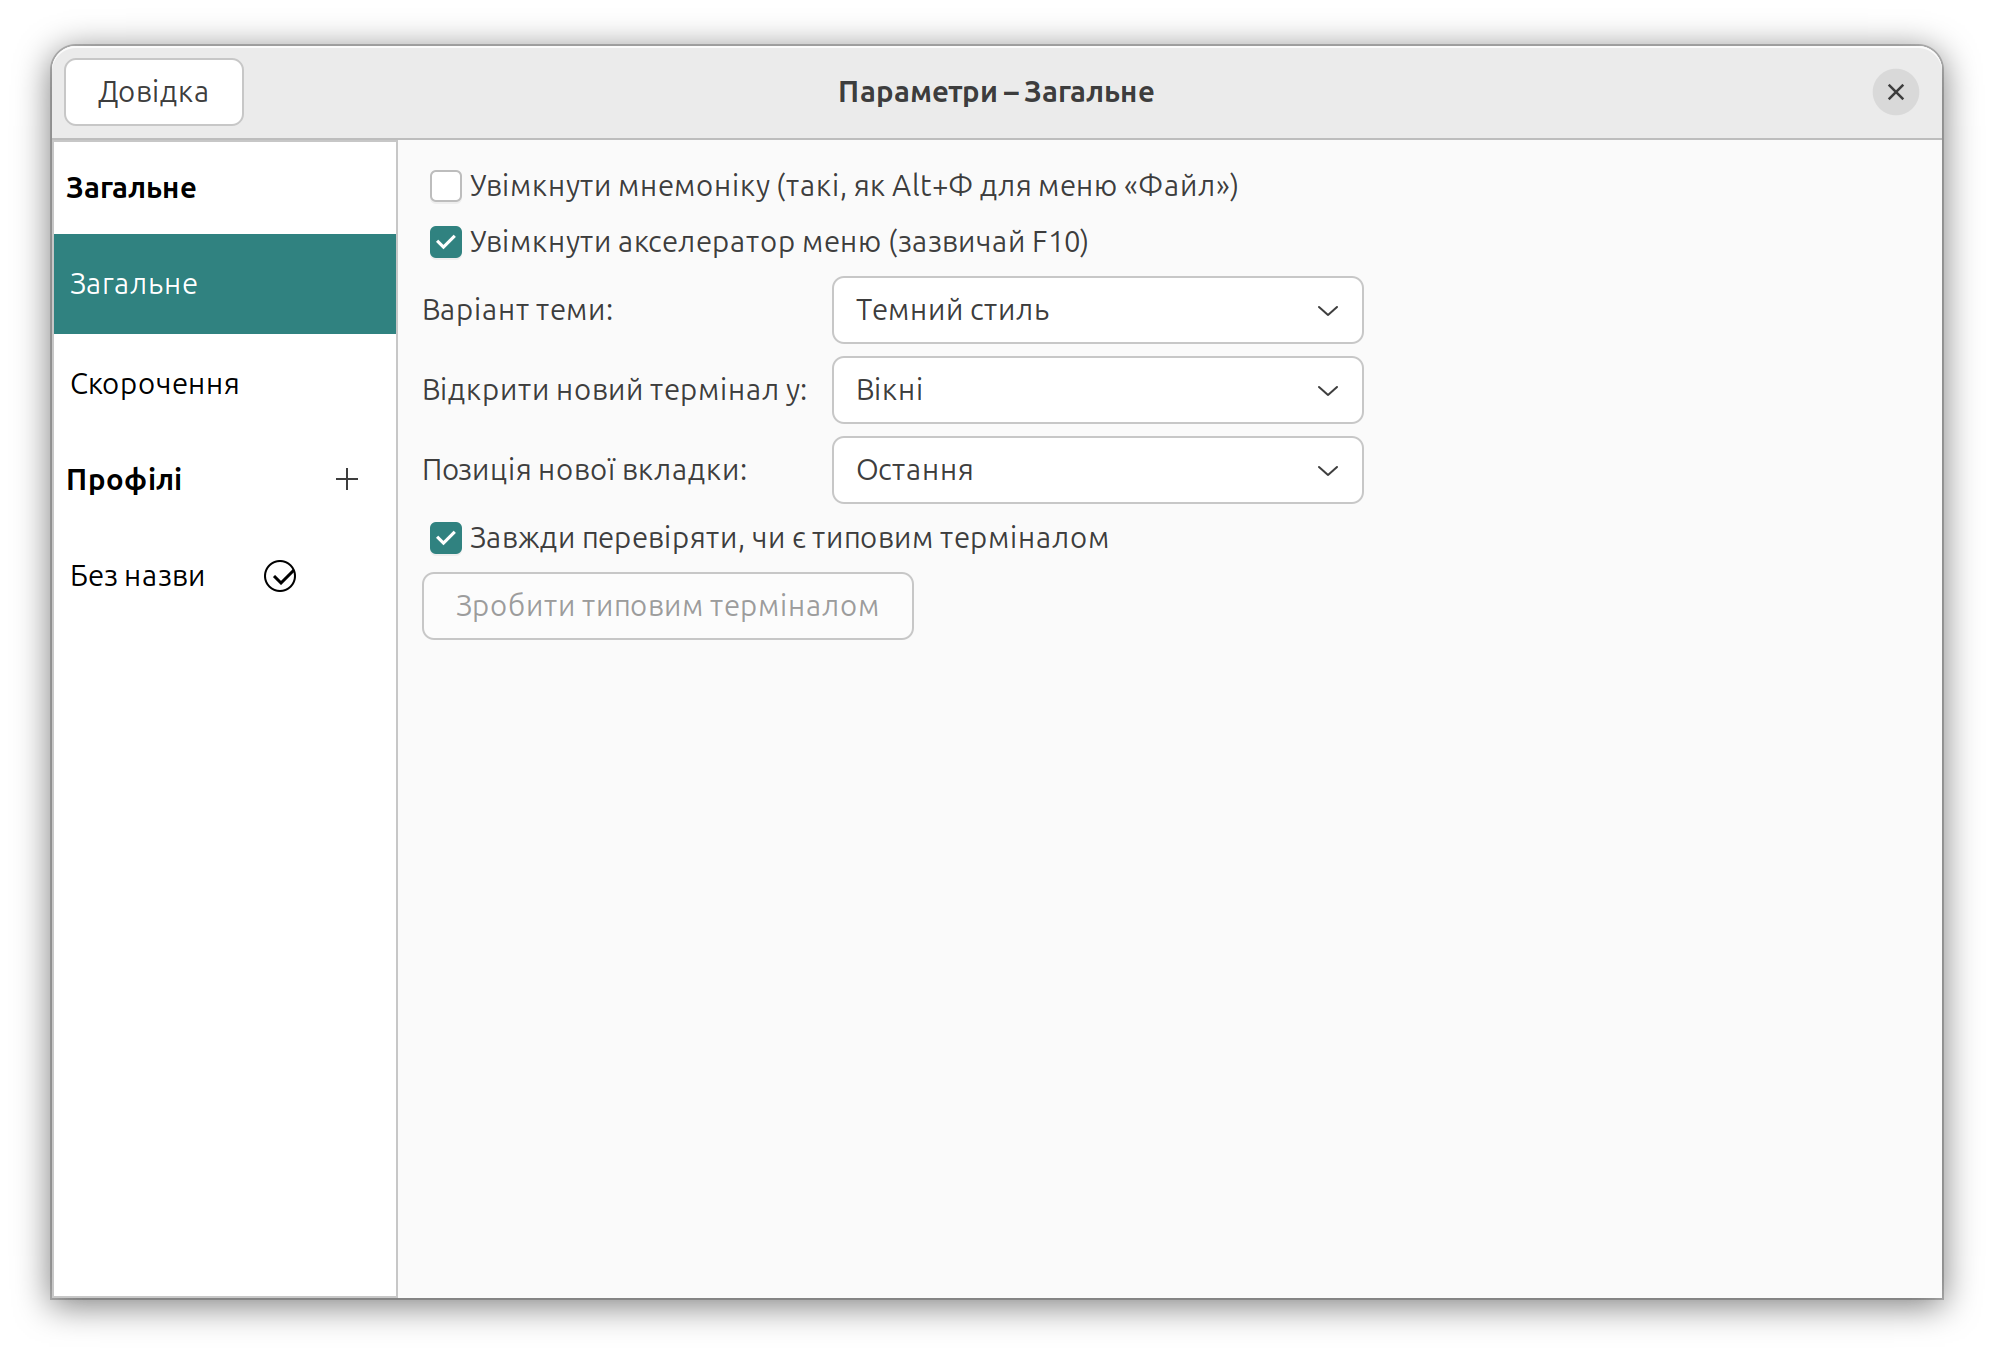Click Зробити типовим терміналом button
Screen dimensions: 1994x1356
(x=668, y=606)
